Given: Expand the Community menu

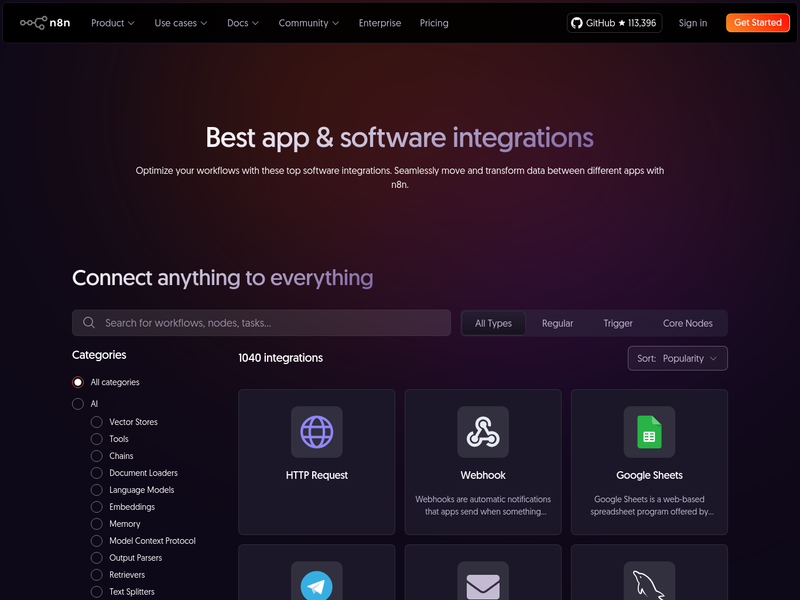Looking at the screenshot, I should 309,23.
